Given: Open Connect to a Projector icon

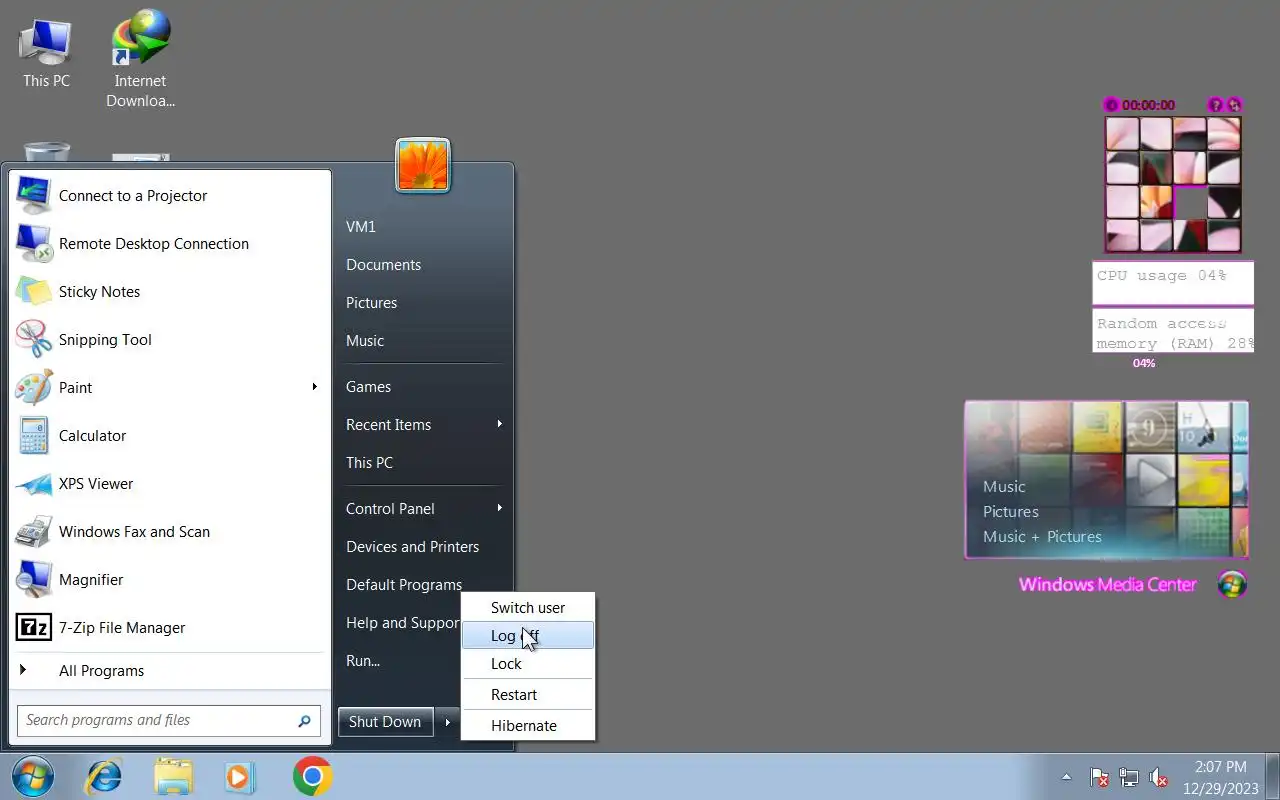Looking at the screenshot, I should pyautogui.click(x=33, y=196).
